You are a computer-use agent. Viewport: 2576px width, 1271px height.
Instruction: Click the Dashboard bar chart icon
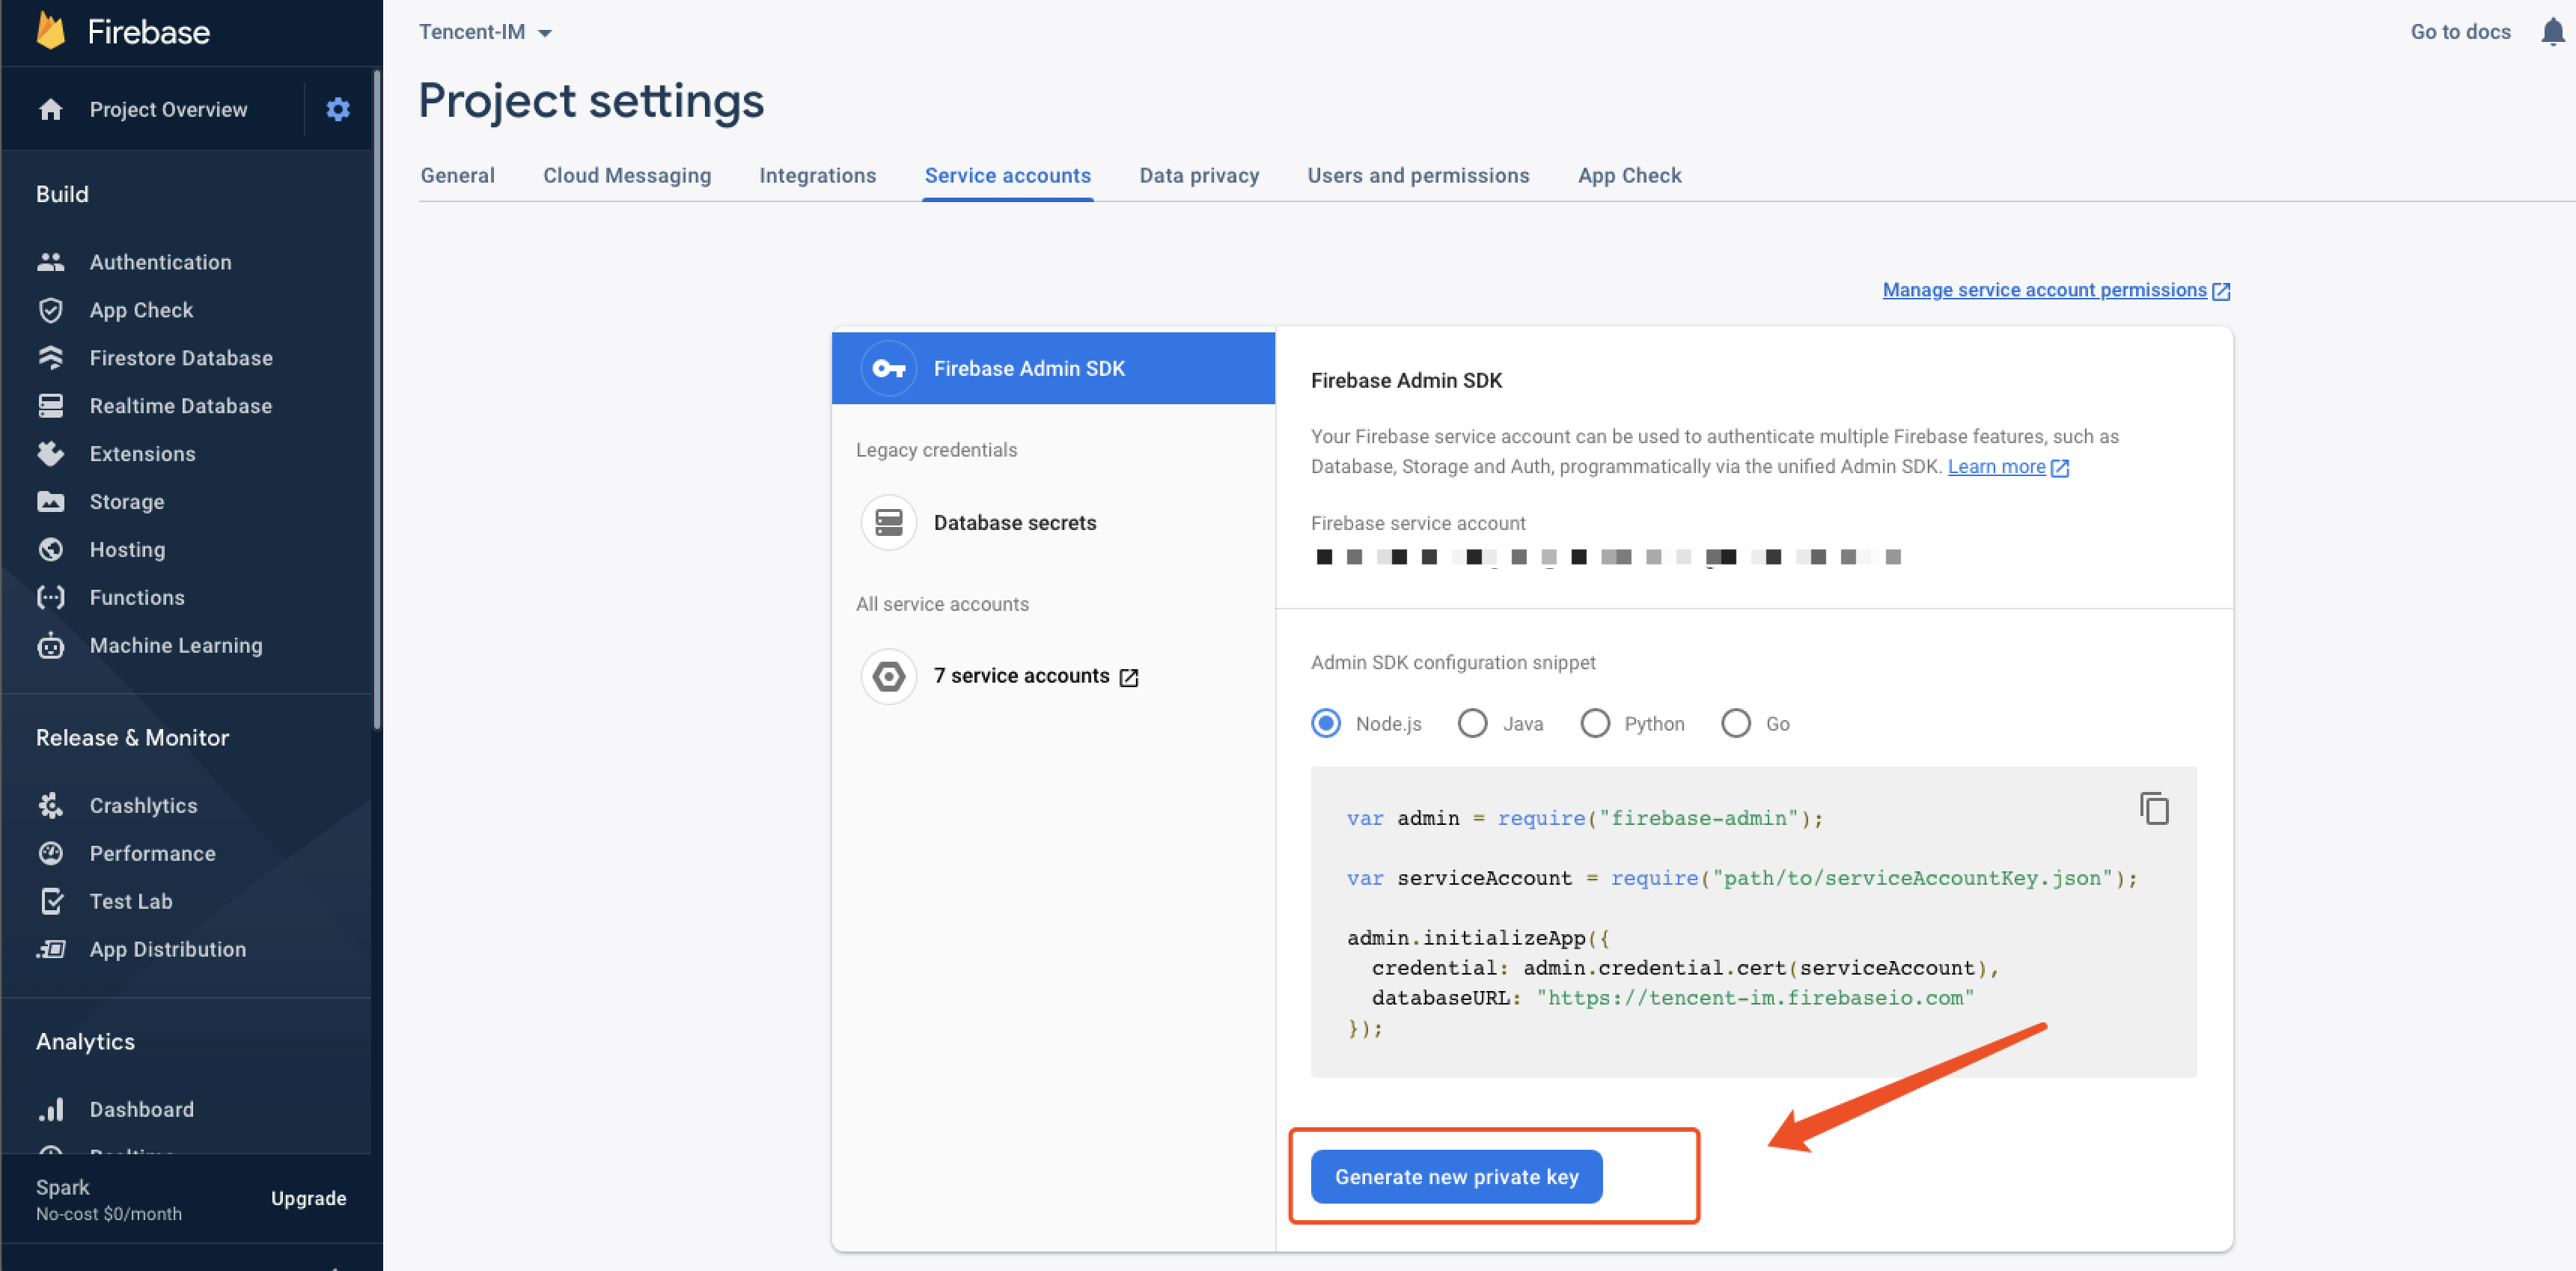click(51, 1110)
